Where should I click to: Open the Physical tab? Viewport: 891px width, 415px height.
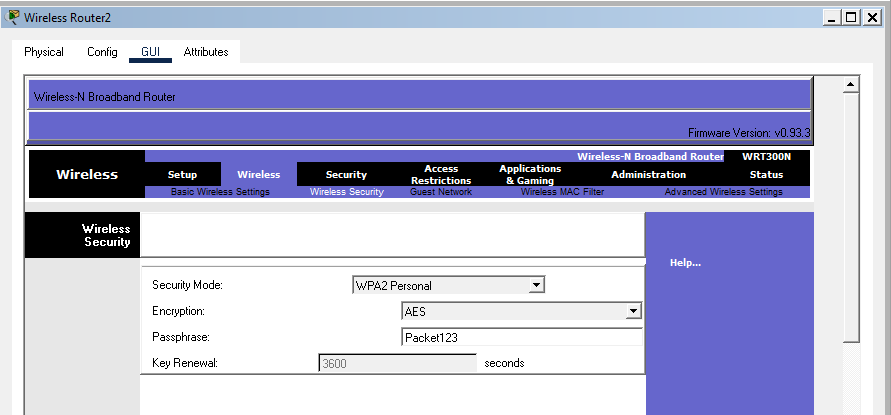tap(44, 52)
